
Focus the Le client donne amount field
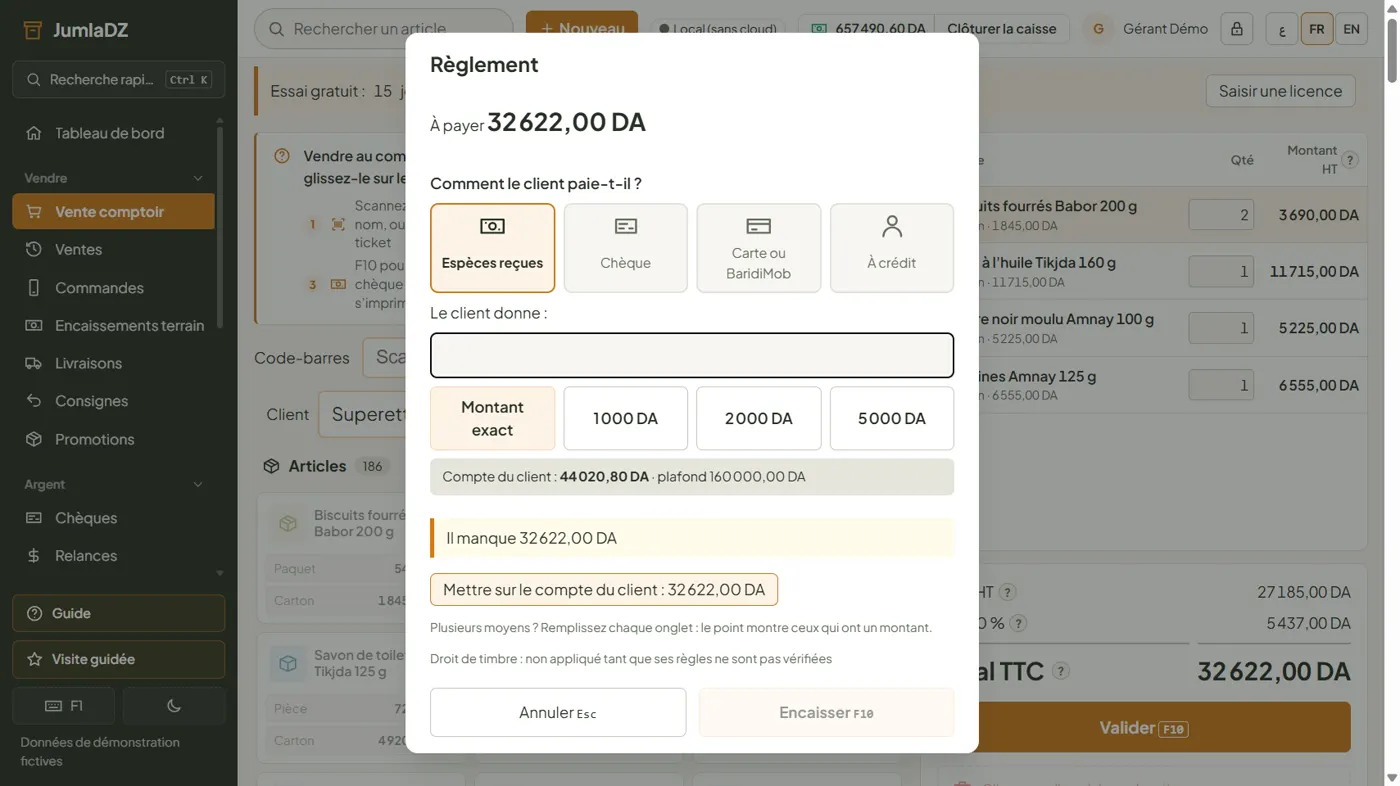point(692,355)
